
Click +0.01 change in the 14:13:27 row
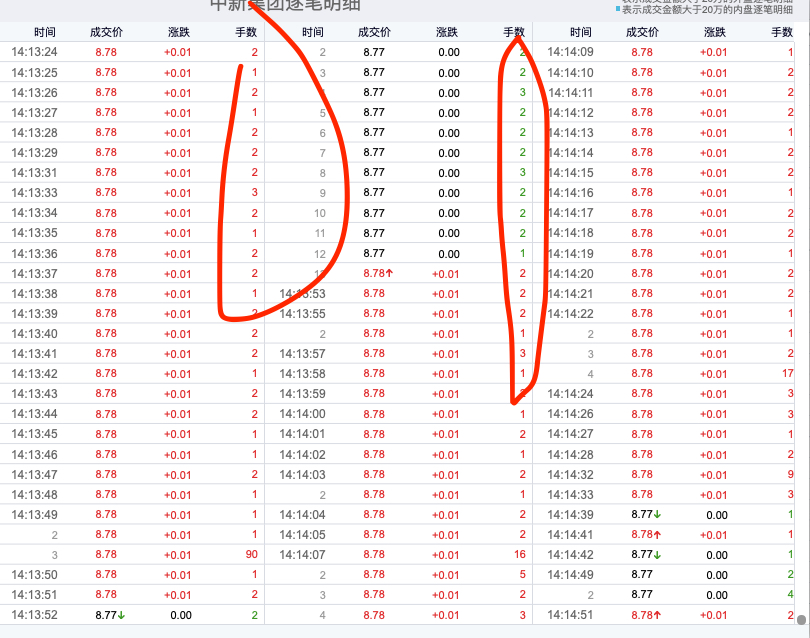pyautogui.click(x=177, y=113)
